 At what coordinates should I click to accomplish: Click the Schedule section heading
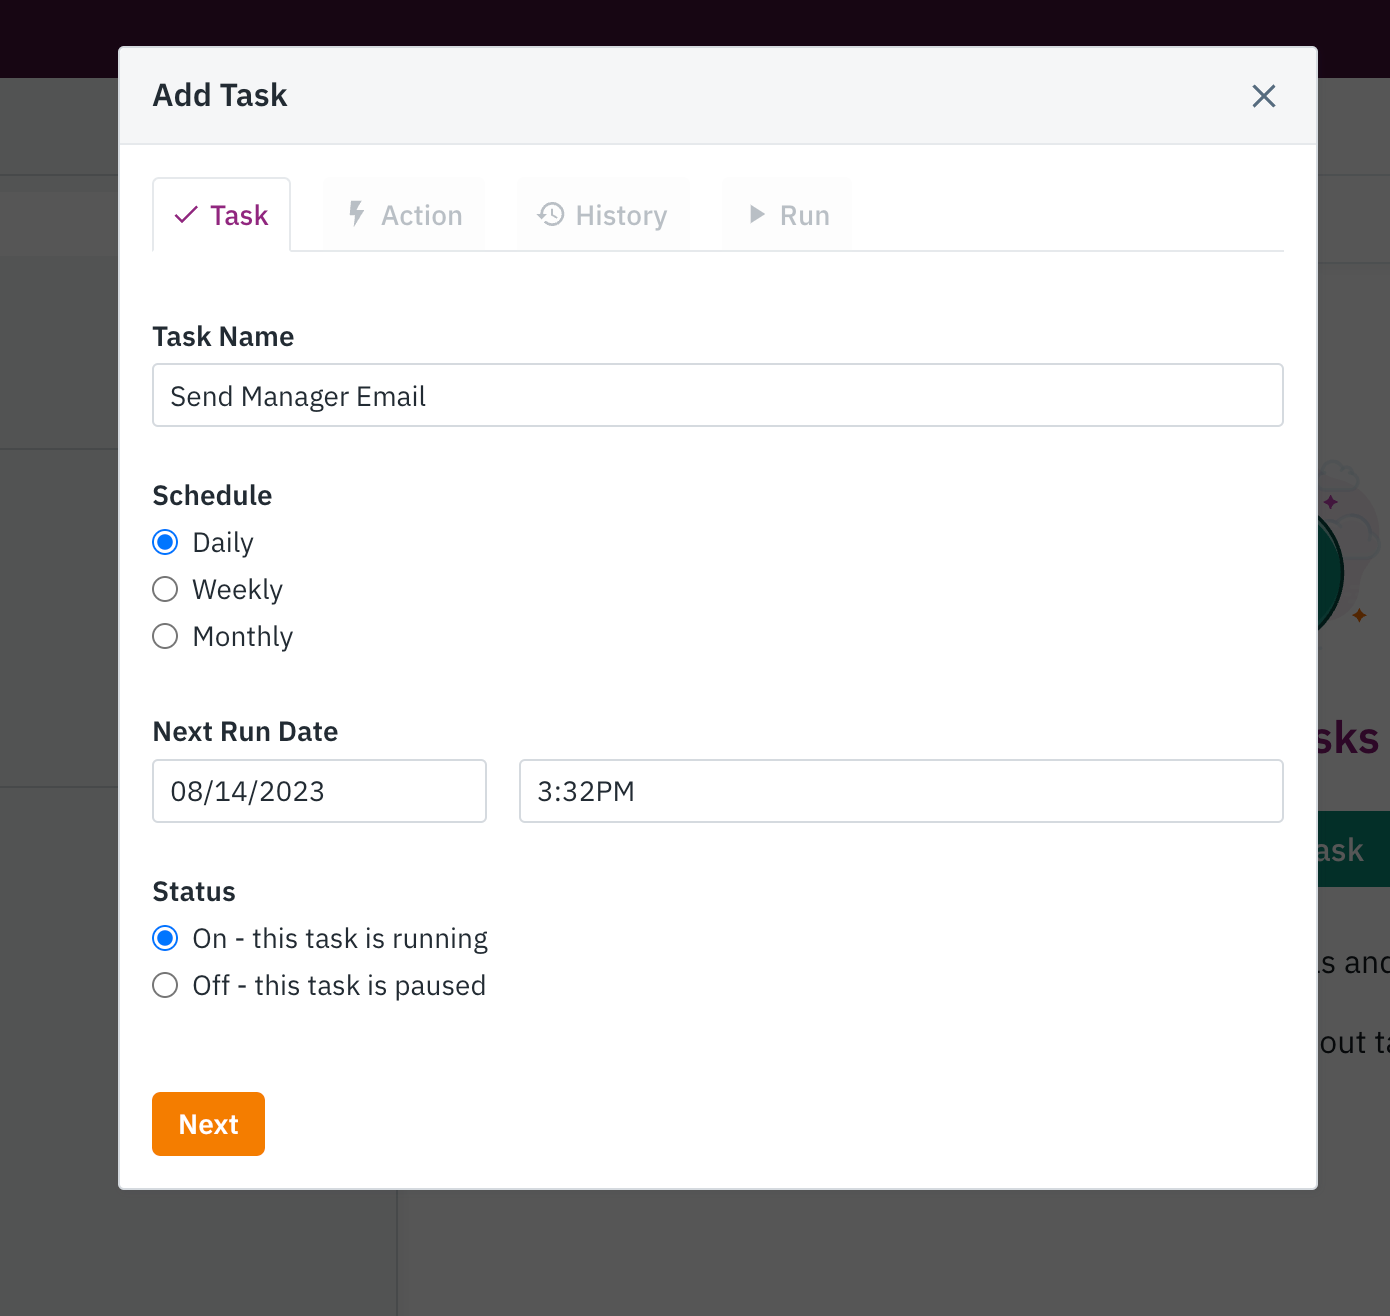(212, 495)
